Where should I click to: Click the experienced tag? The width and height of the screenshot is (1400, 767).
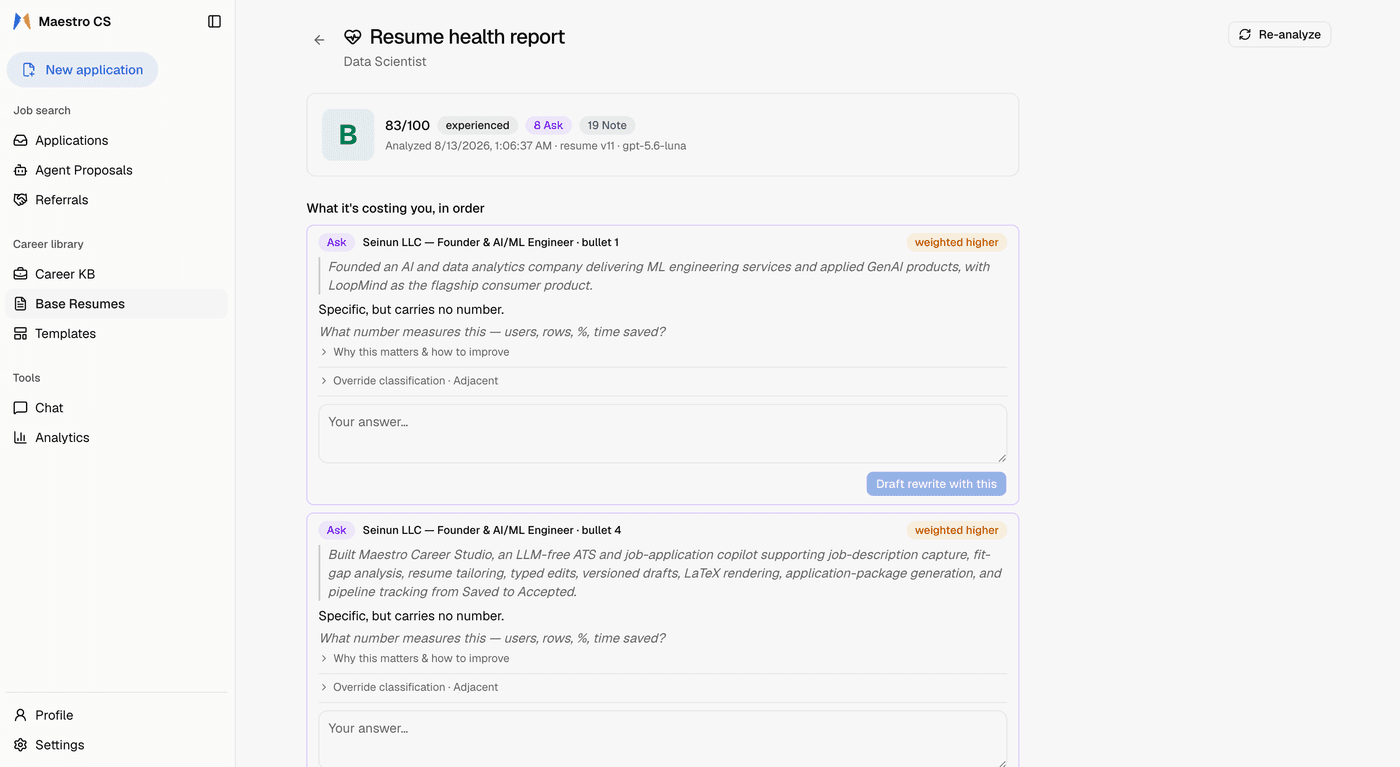(477, 125)
